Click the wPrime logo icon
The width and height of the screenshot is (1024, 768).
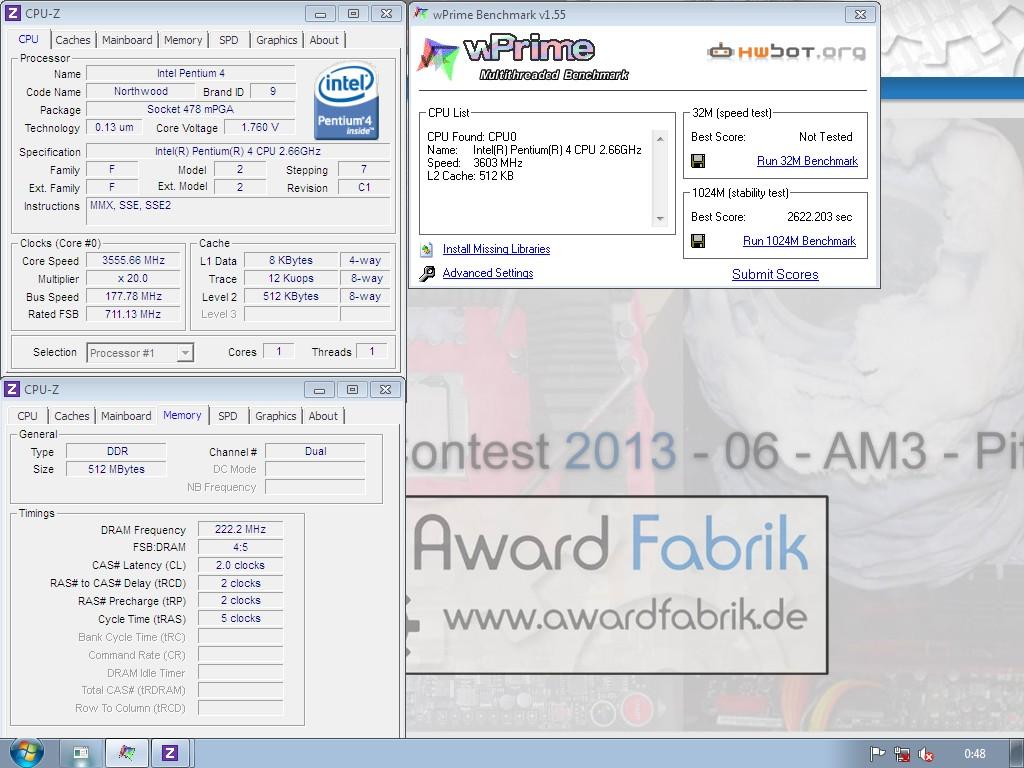click(437, 59)
